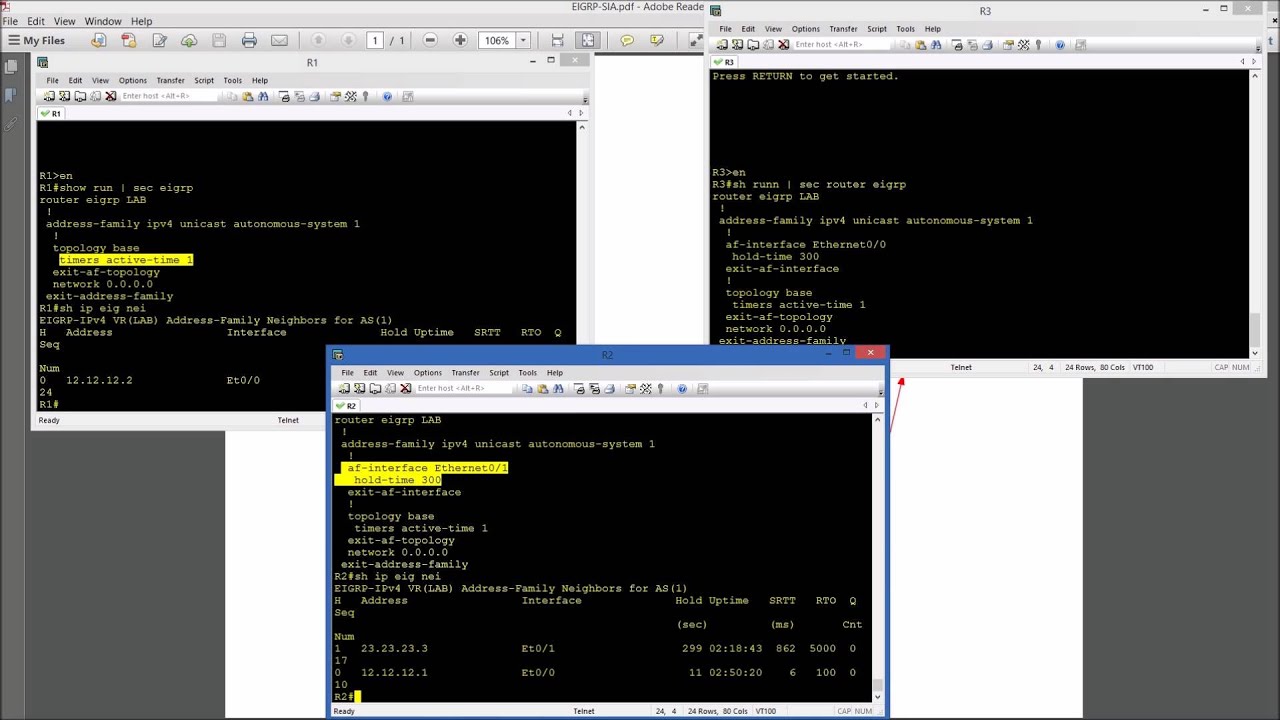This screenshot has height=720, width=1280.
Task: Open the Help menu in R3 window
Action: [x=932, y=29]
